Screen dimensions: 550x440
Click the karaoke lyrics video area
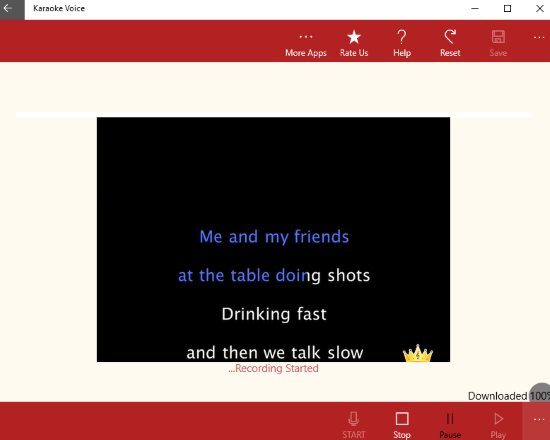tap(273, 239)
